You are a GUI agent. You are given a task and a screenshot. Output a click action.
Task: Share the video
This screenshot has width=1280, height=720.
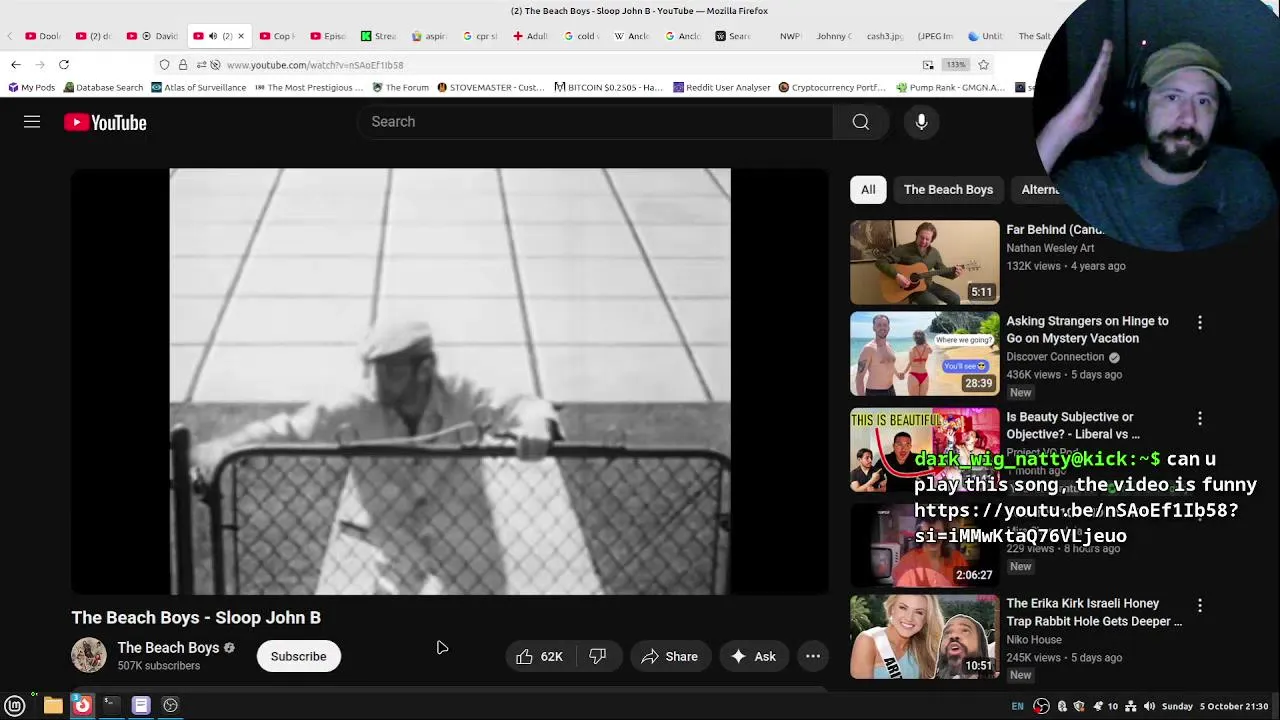670,656
